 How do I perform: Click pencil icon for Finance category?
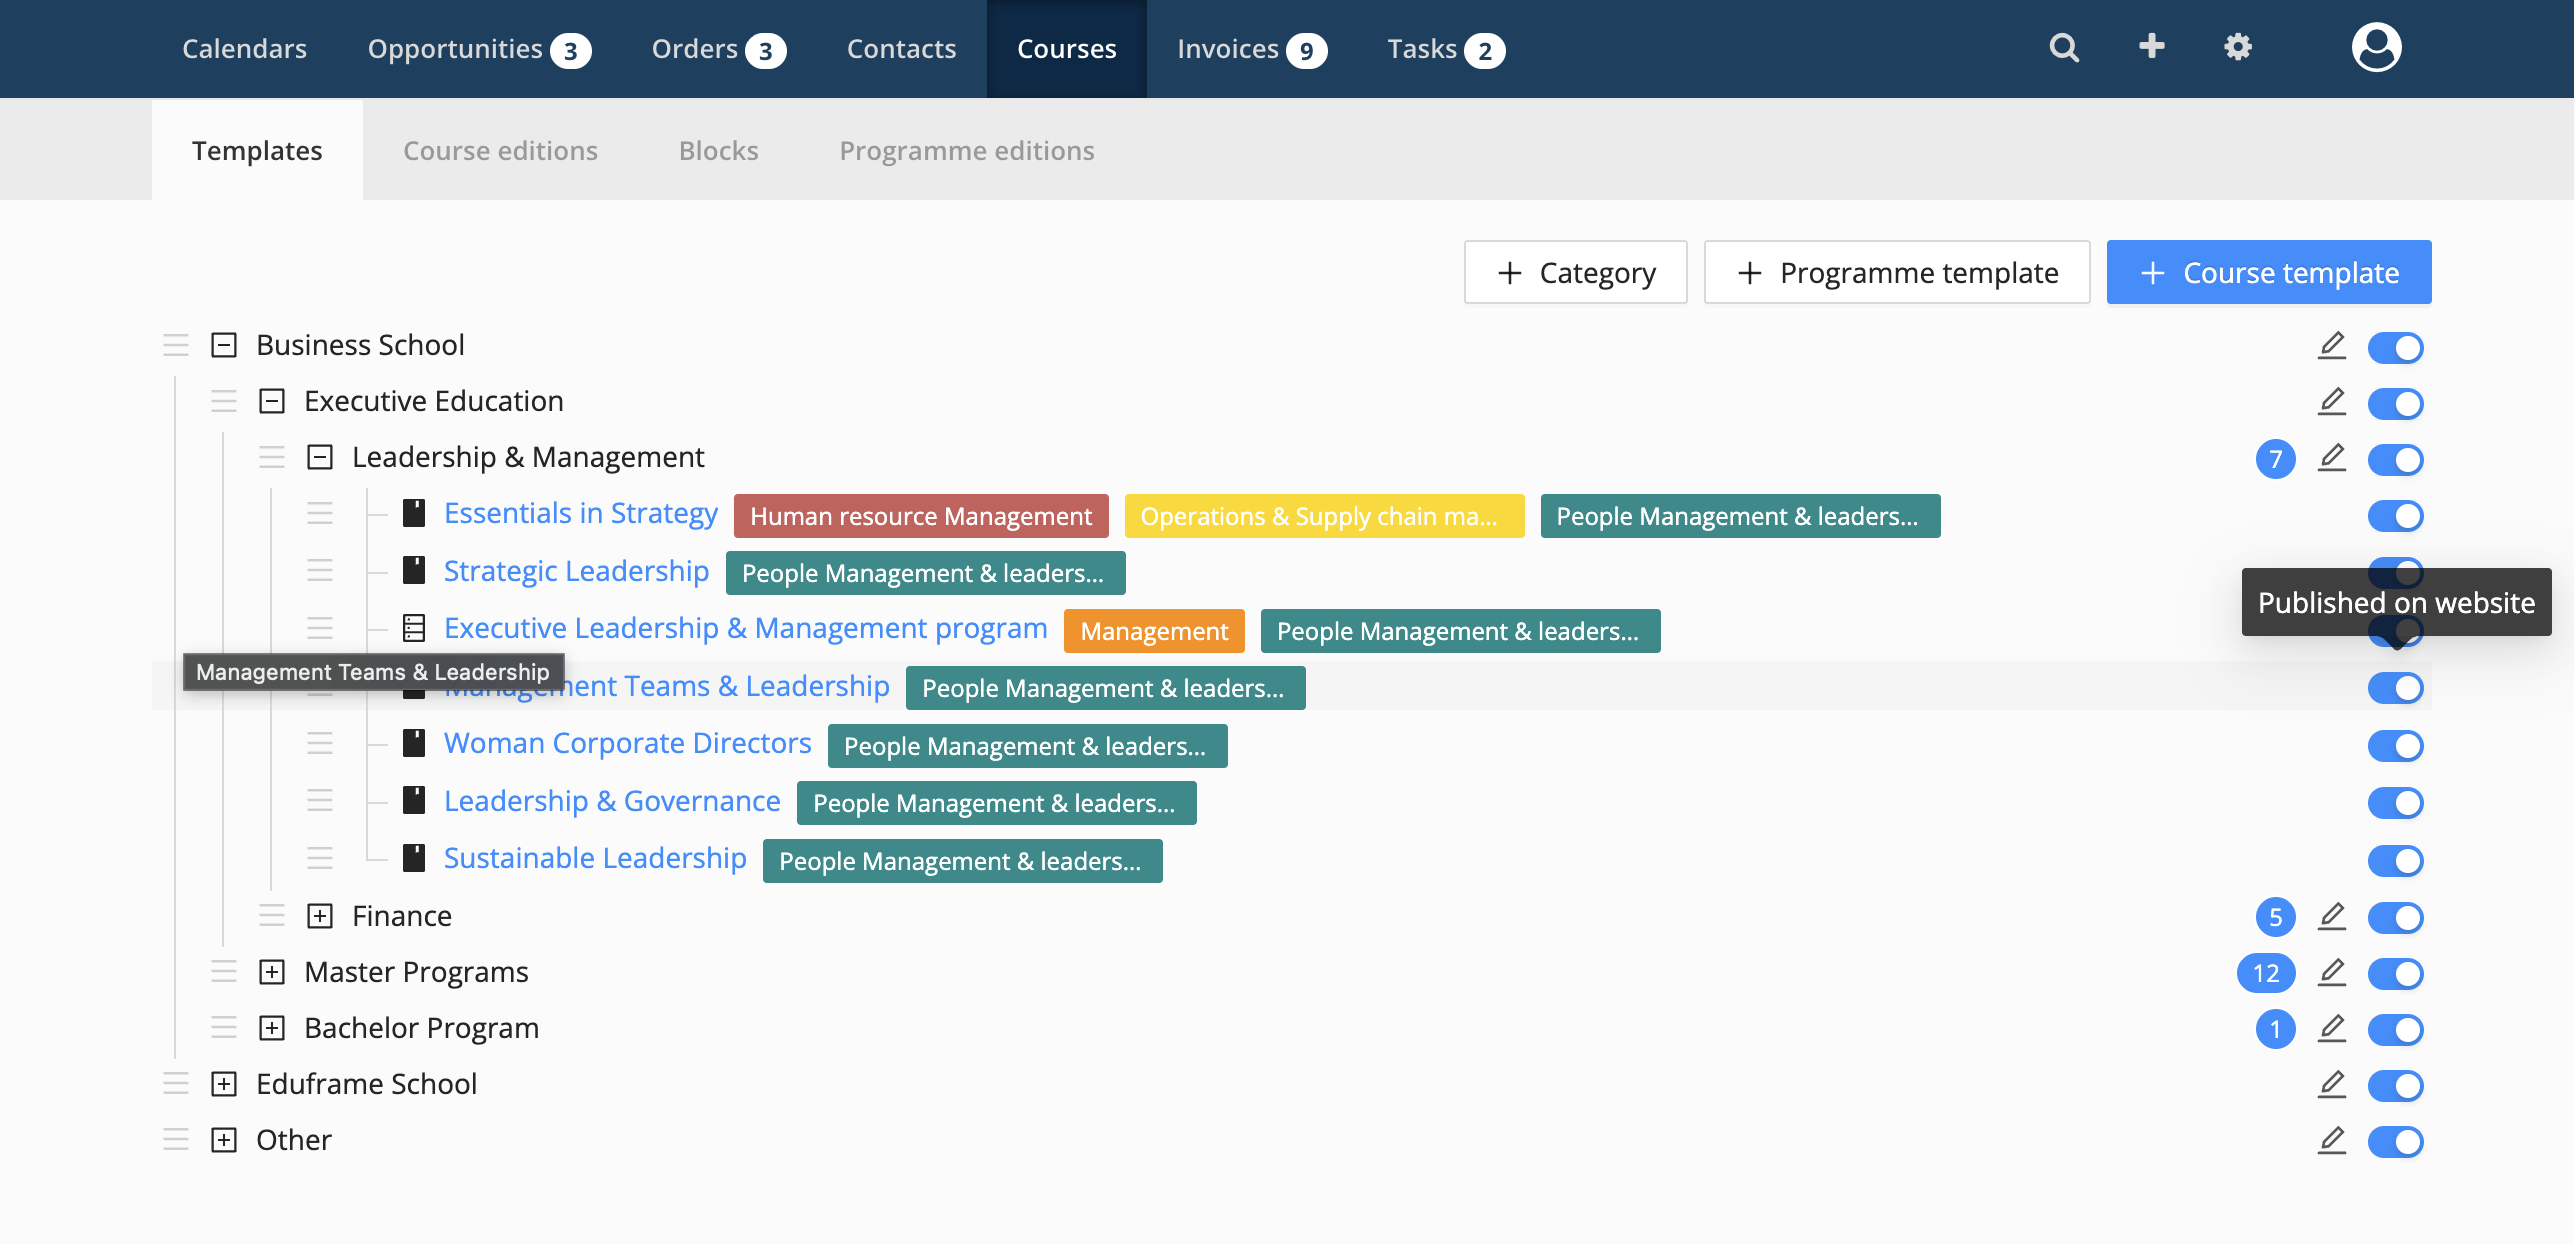(x=2331, y=916)
